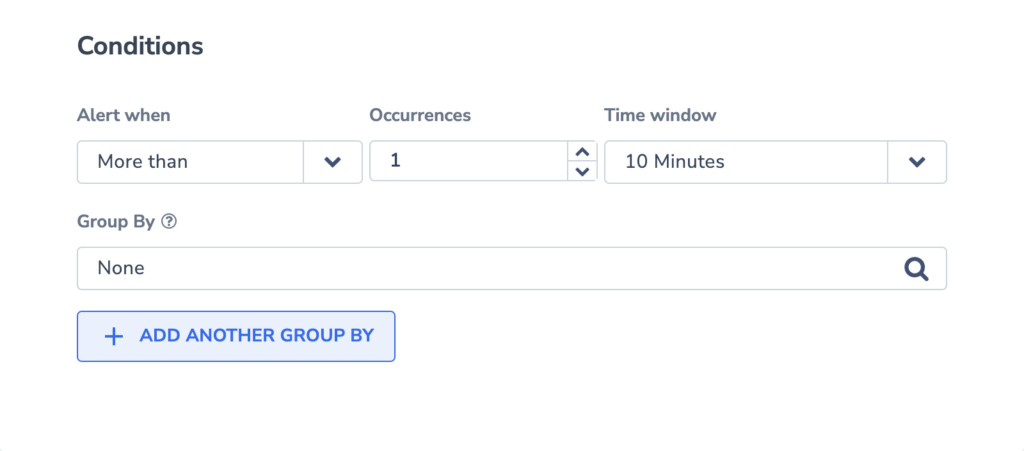Click the 'Occurrences' field label
Image resolution: width=1024 pixels, height=451 pixels.
(x=420, y=116)
